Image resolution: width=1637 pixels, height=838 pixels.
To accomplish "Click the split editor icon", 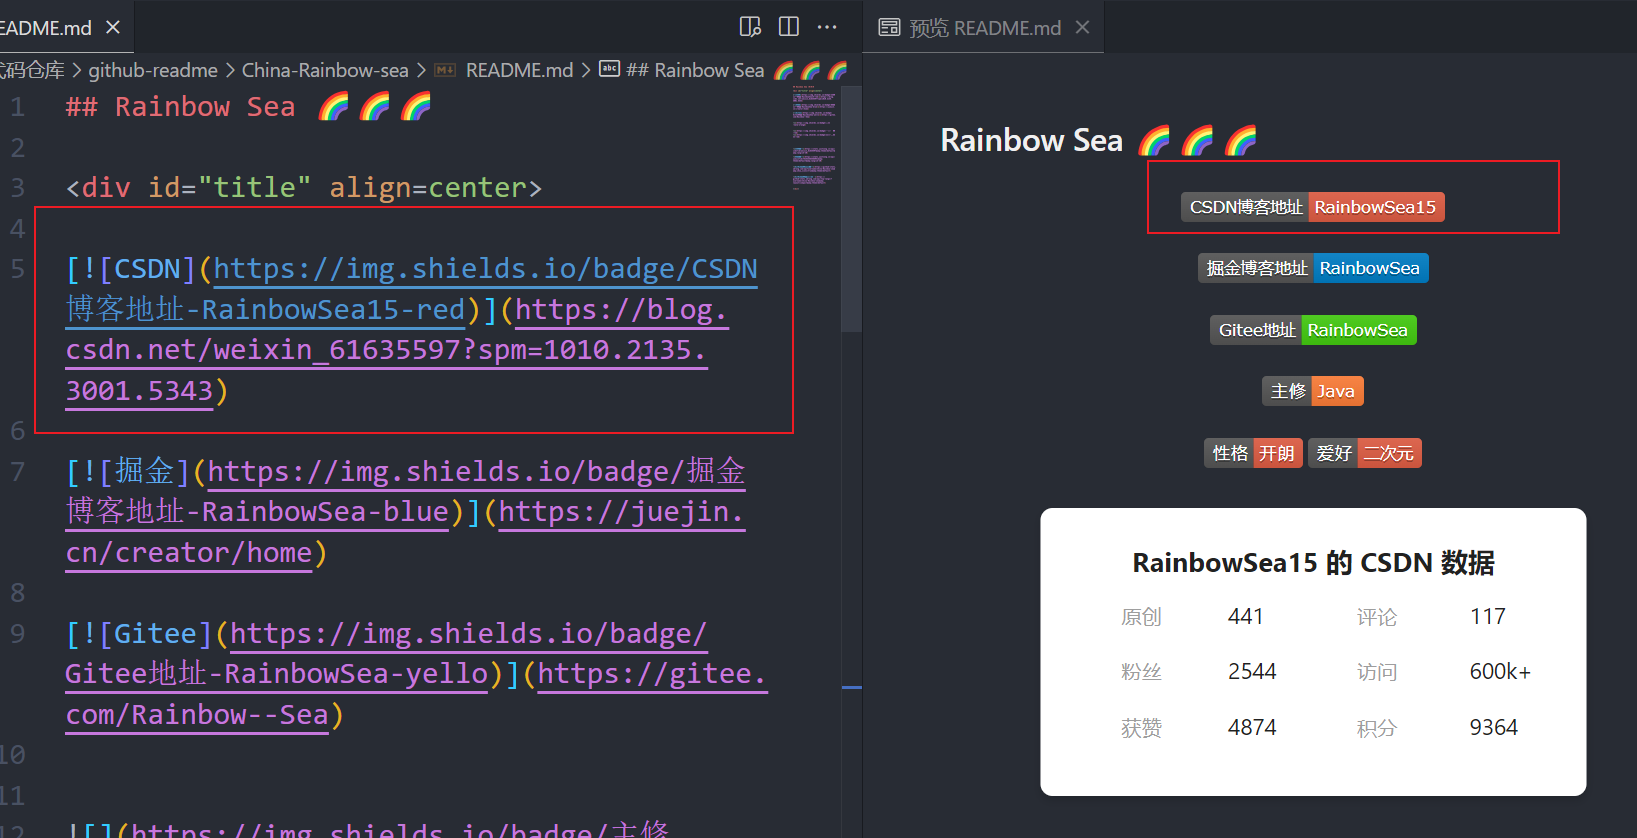I will [789, 27].
